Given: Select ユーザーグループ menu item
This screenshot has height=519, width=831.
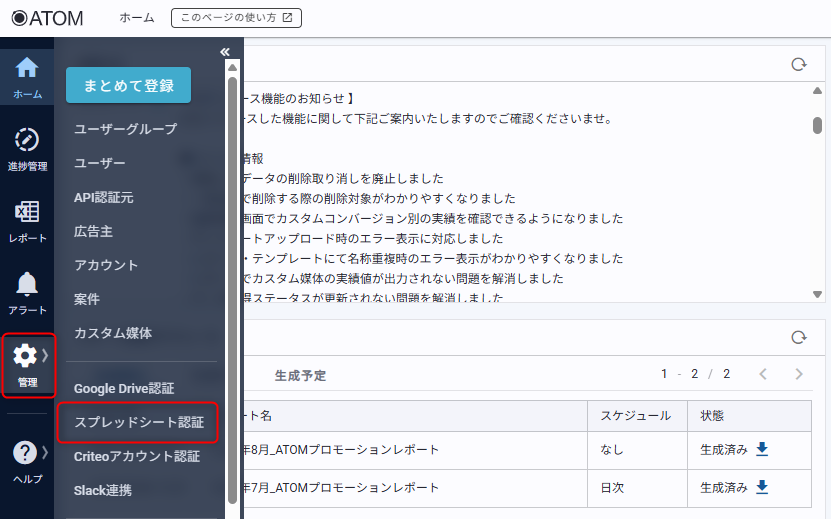Looking at the screenshot, I should coord(125,129).
